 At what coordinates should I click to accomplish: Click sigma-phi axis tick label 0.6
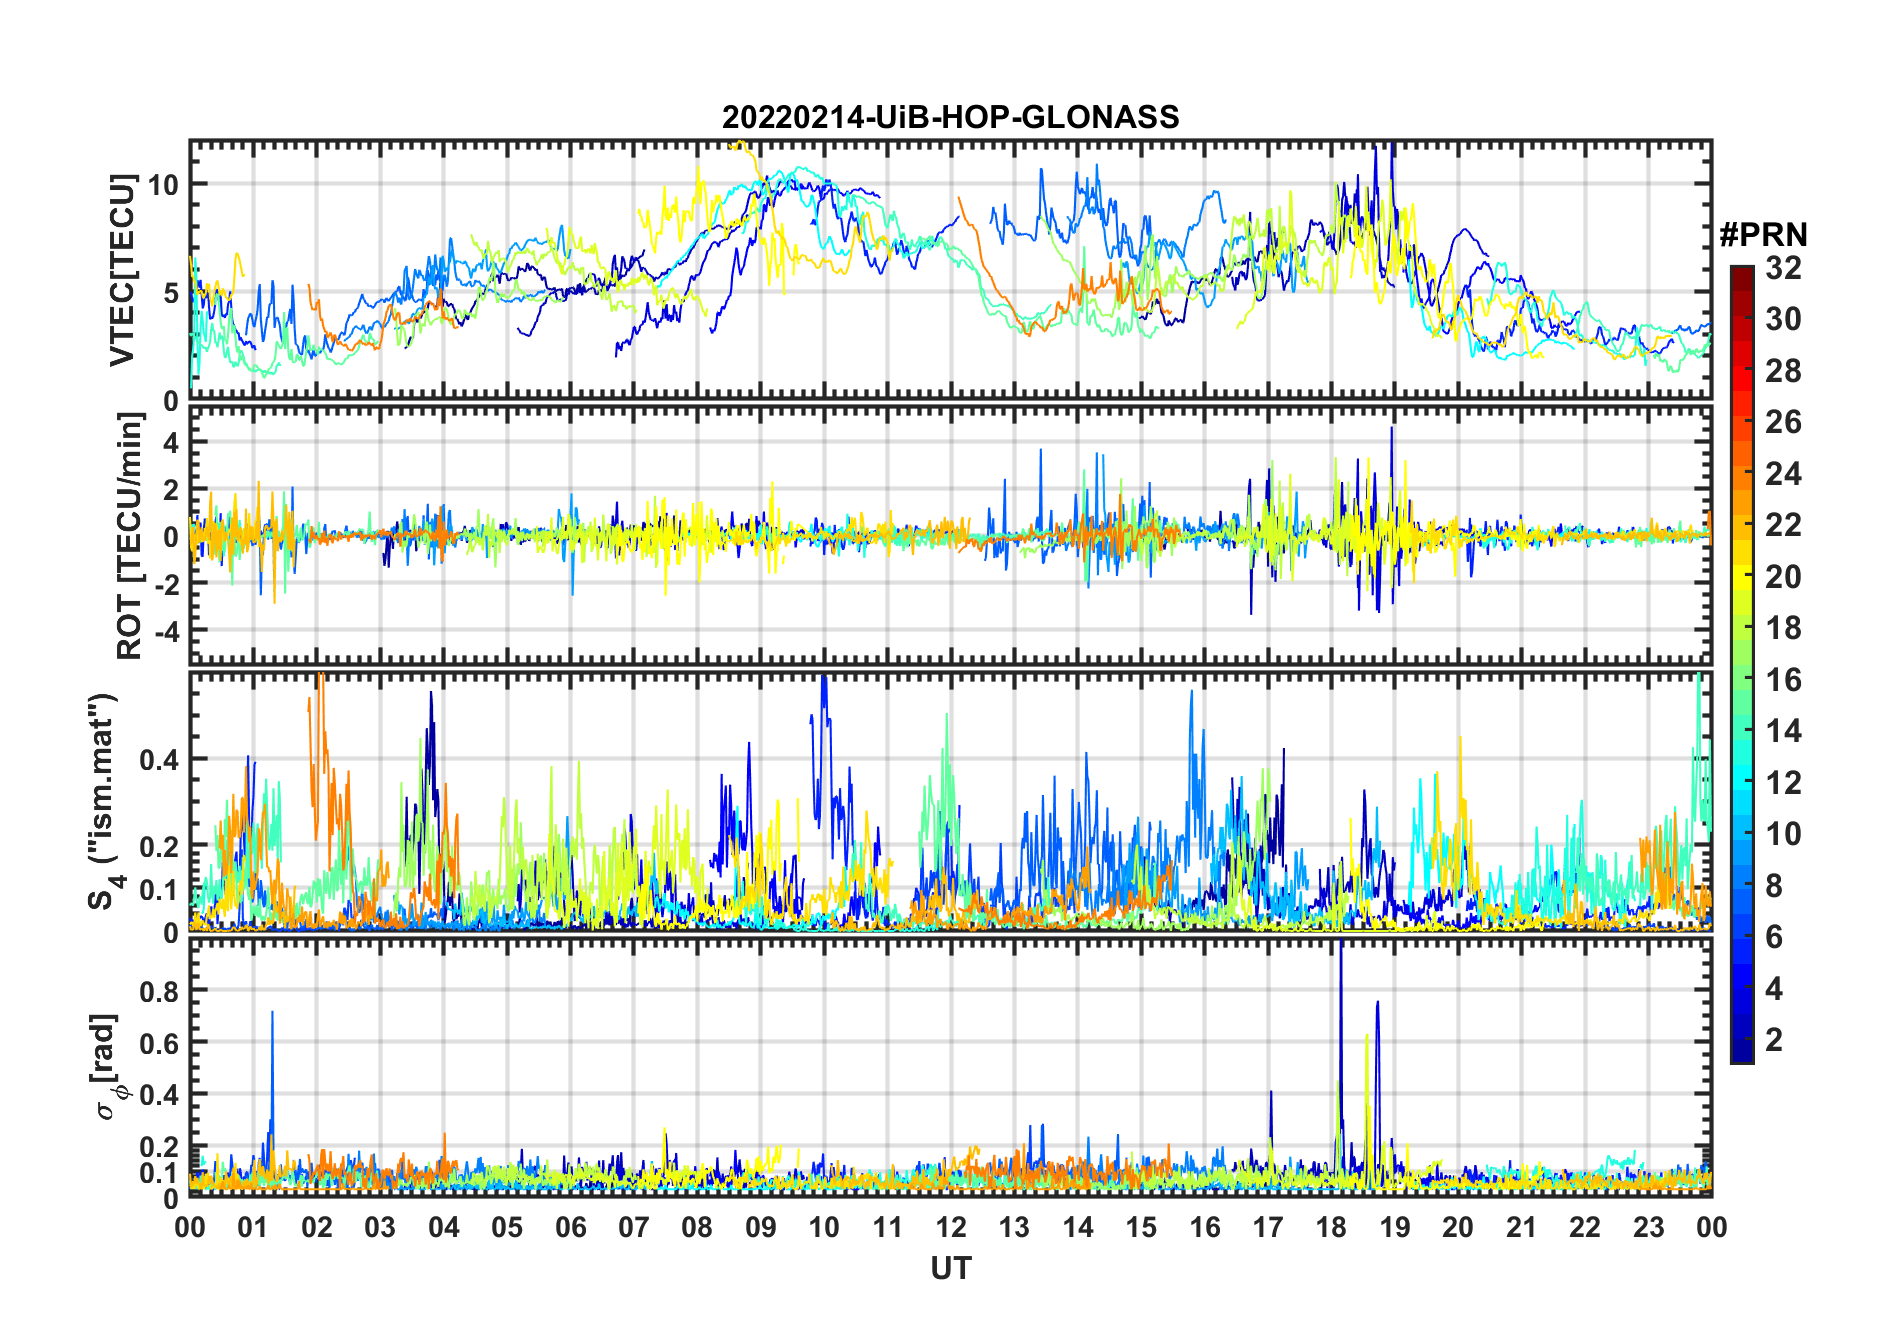(x=159, y=1043)
